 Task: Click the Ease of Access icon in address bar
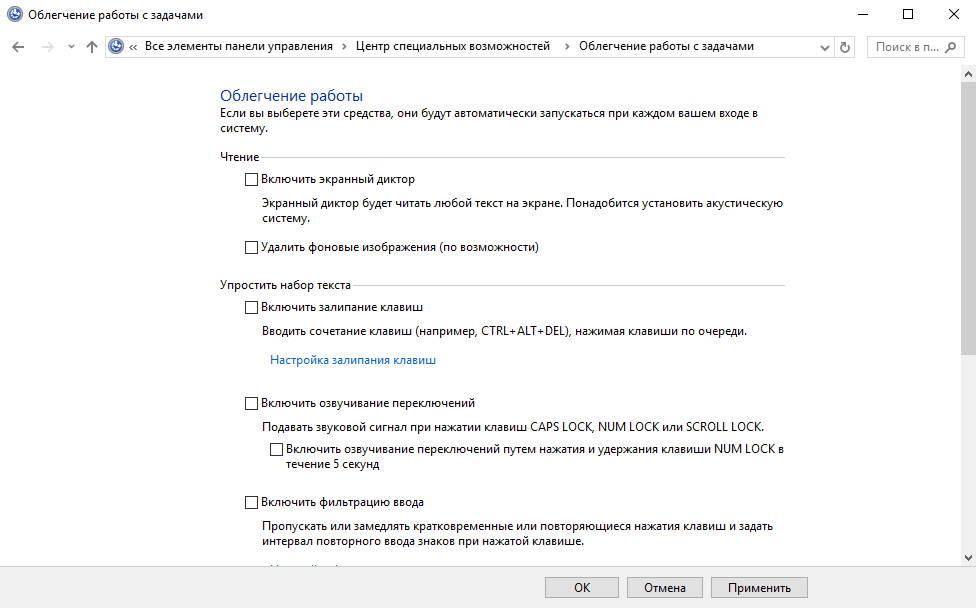(x=116, y=47)
